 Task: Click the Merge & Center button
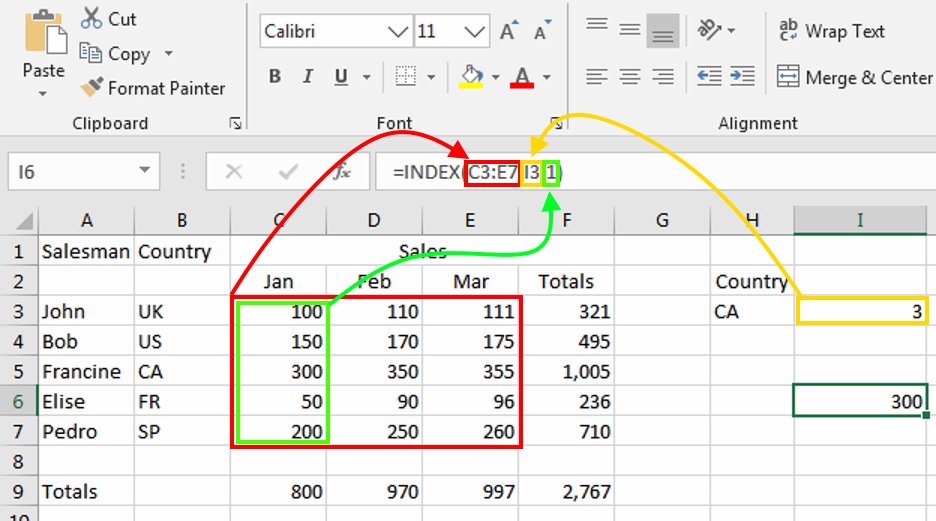[855, 77]
